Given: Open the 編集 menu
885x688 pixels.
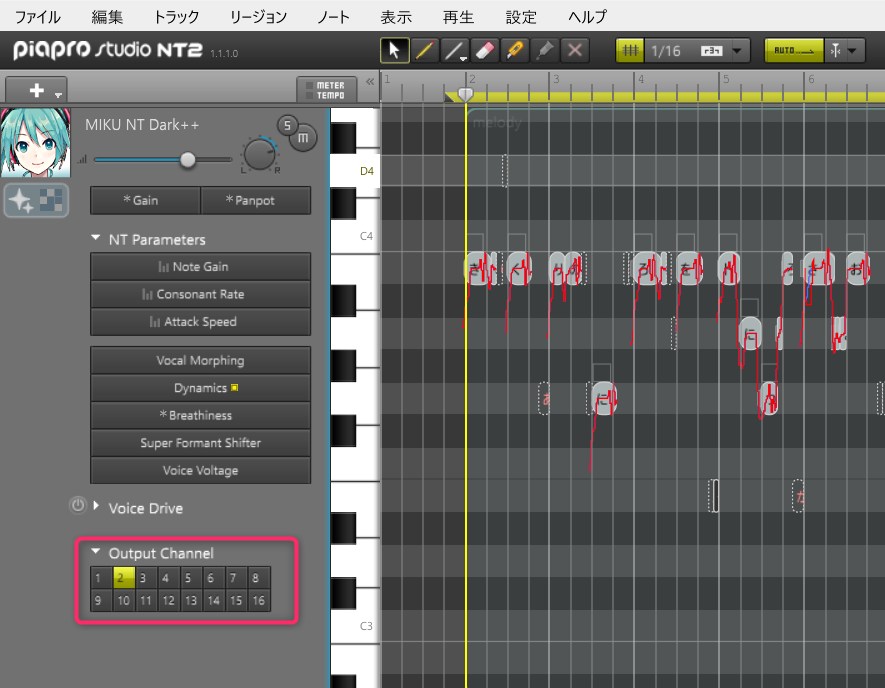Looking at the screenshot, I should click(x=107, y=17).
